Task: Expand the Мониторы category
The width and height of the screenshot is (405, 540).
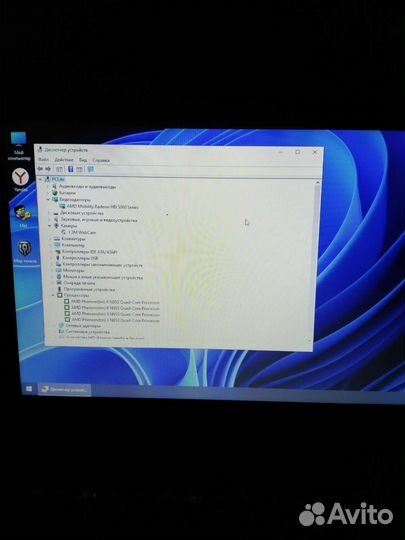Action: pyautogui.click(x=52, y=271)
